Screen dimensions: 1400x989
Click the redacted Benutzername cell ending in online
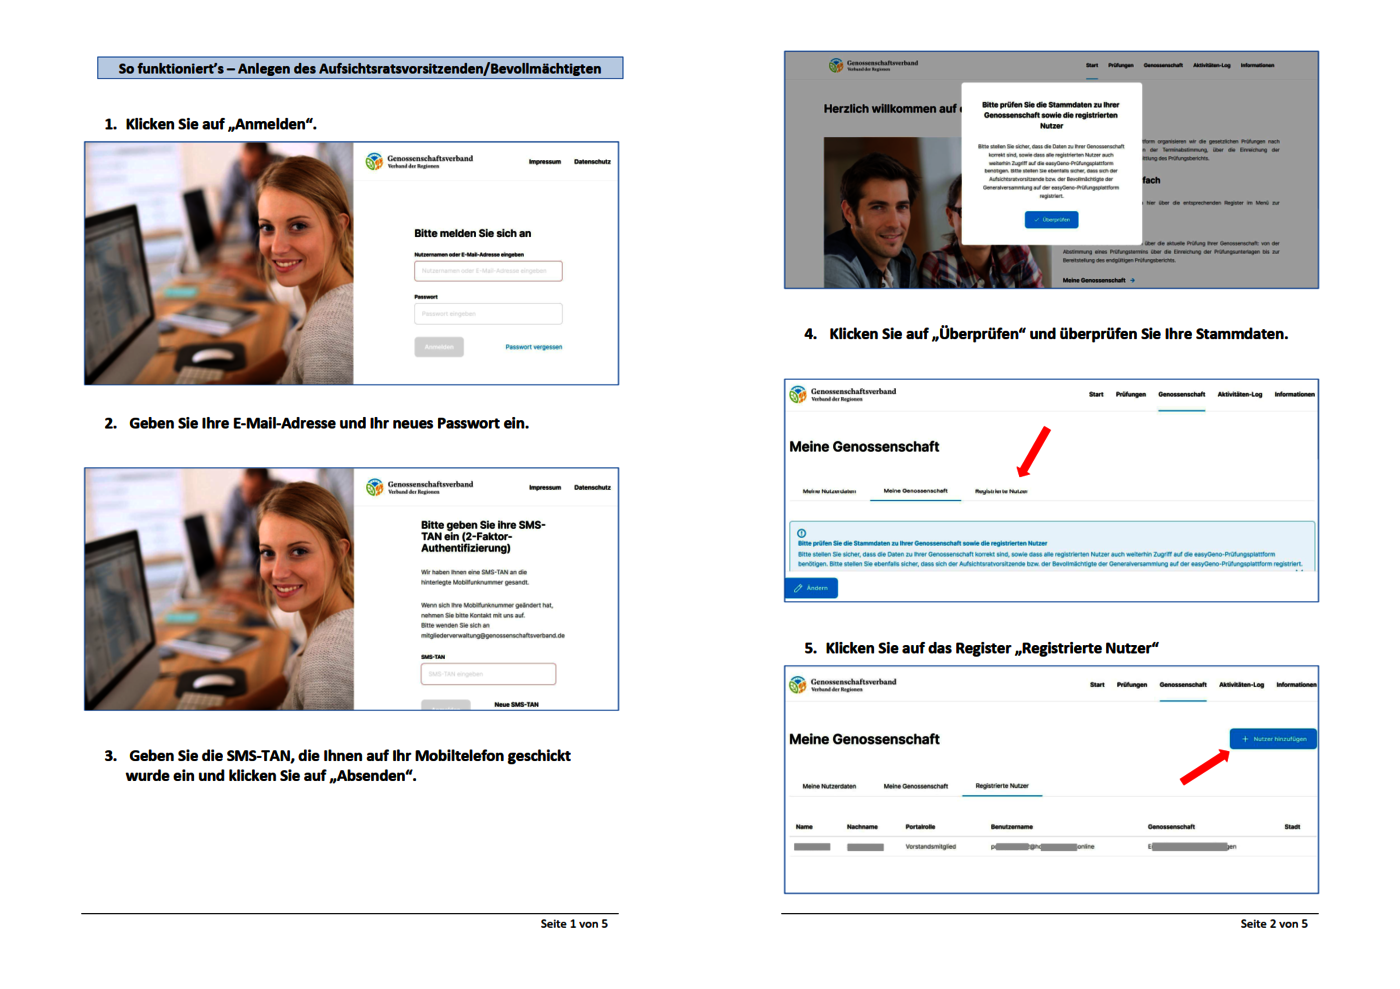[1043, 847]
